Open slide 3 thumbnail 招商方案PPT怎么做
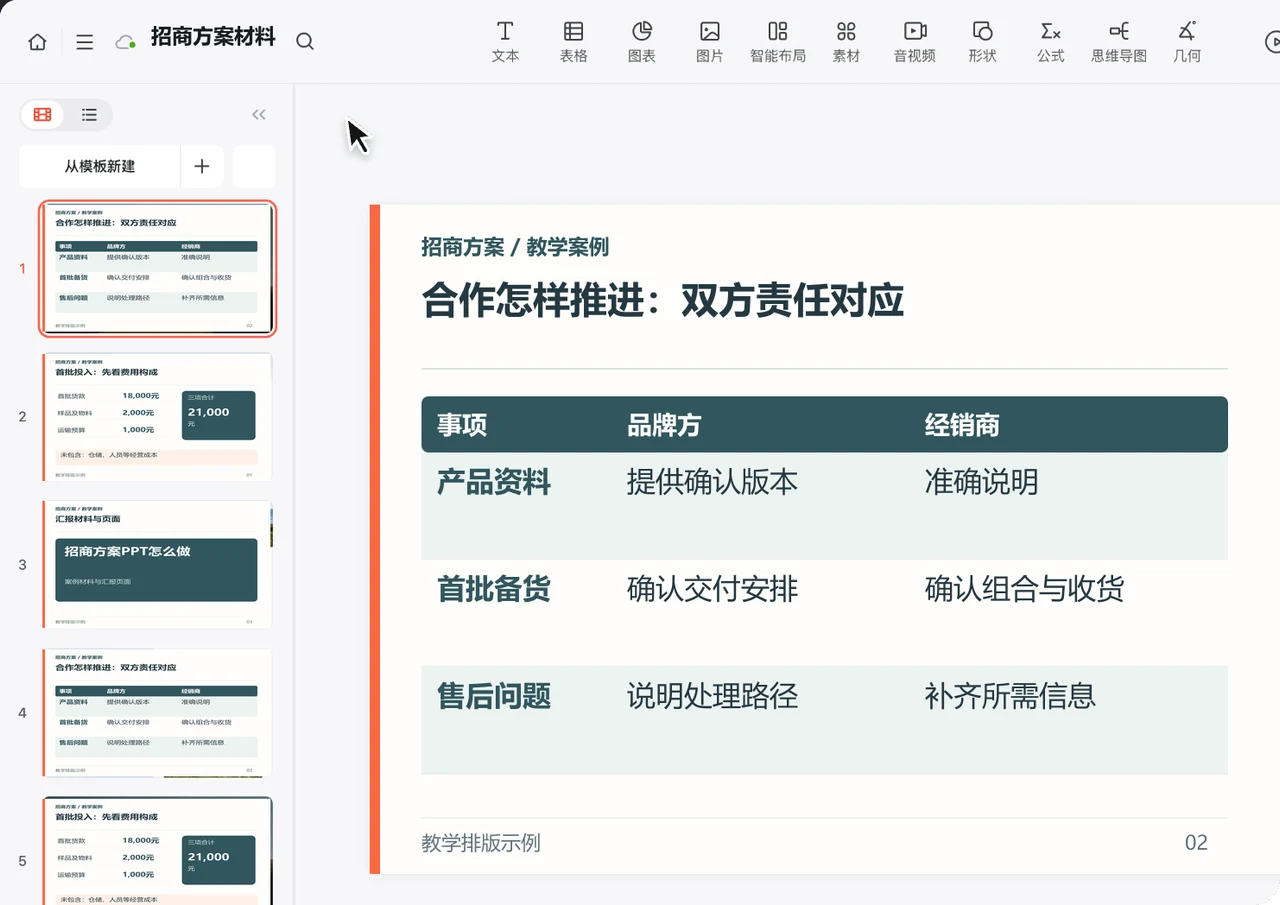The height and width of the screenshot is (905, 1280). pos(158,564)
